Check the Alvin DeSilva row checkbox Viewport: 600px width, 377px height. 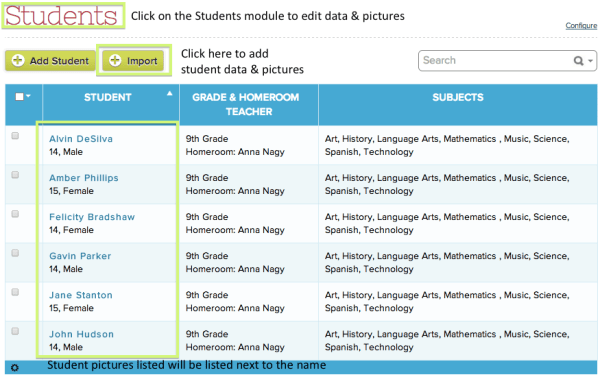coord(15,136)
